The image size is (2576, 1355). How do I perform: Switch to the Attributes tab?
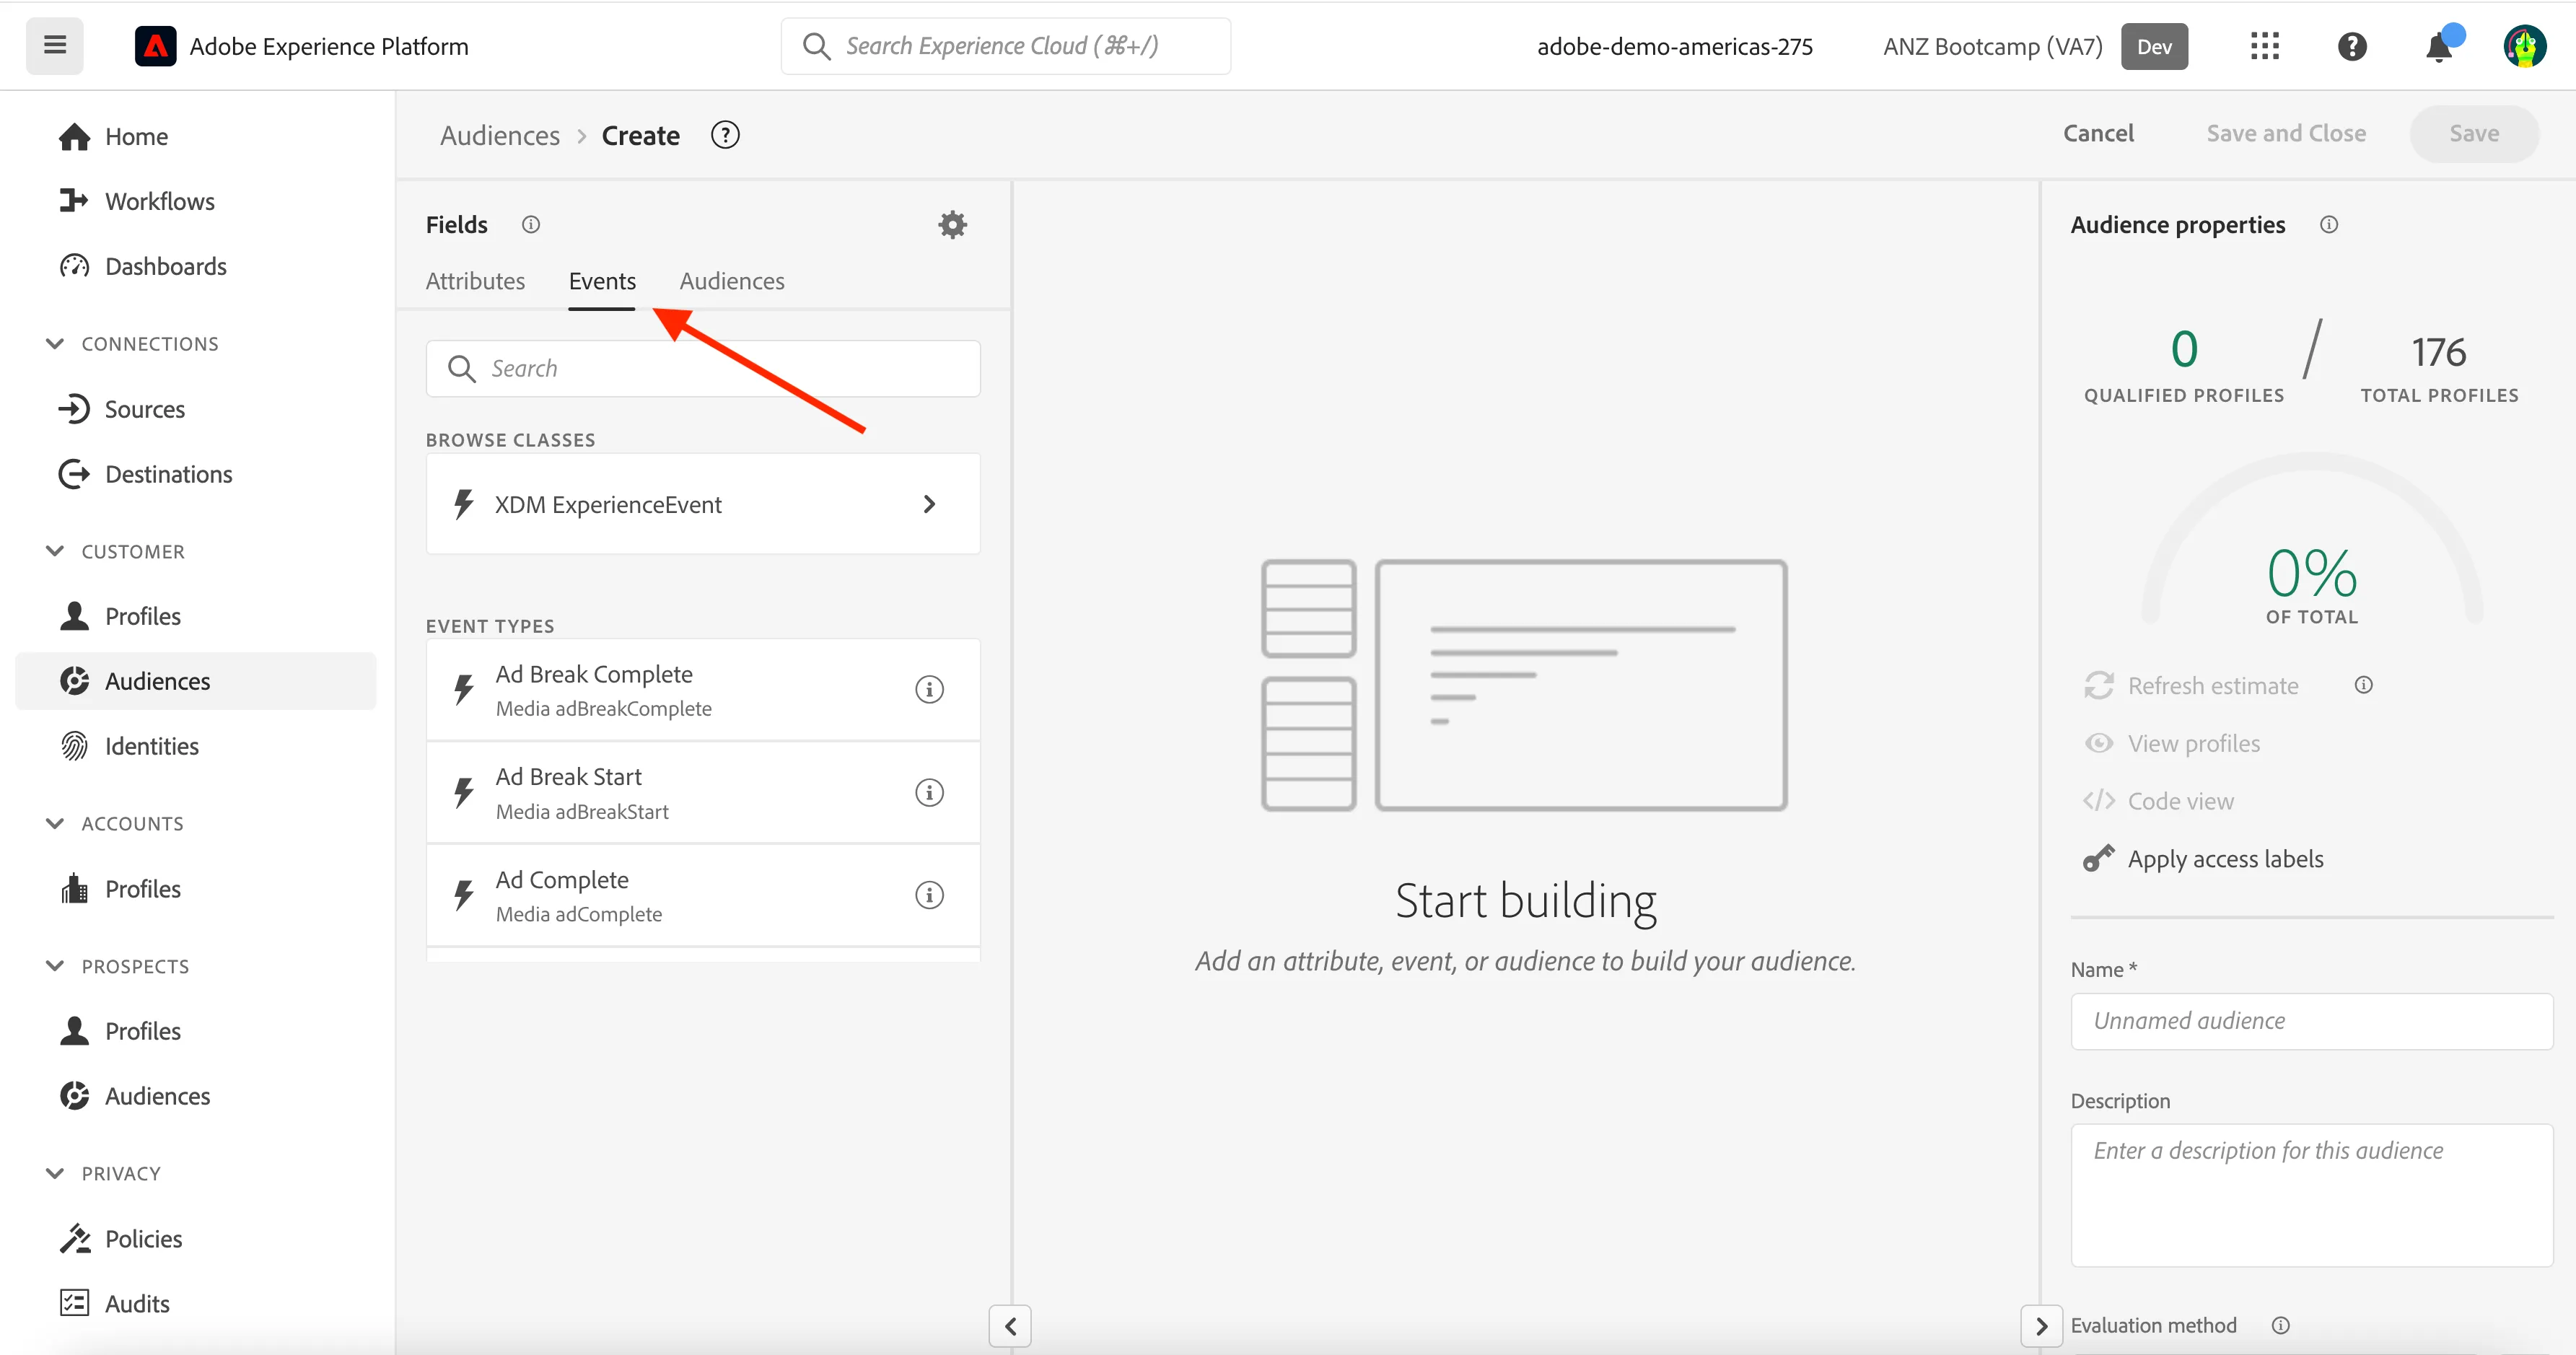[x=475, y=281]
